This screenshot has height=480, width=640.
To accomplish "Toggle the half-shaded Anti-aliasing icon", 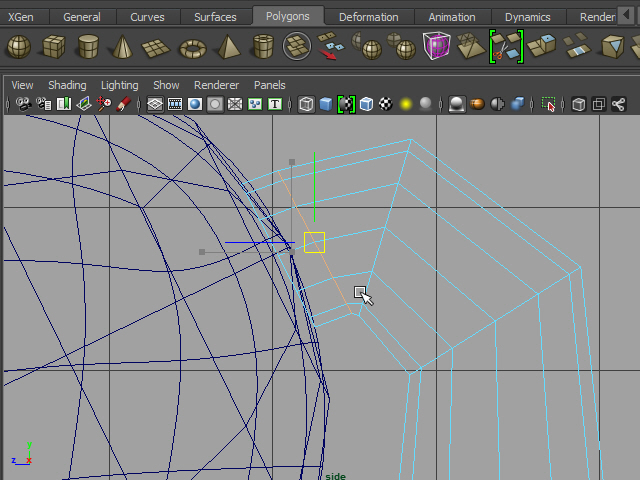I will coord(497,104).
